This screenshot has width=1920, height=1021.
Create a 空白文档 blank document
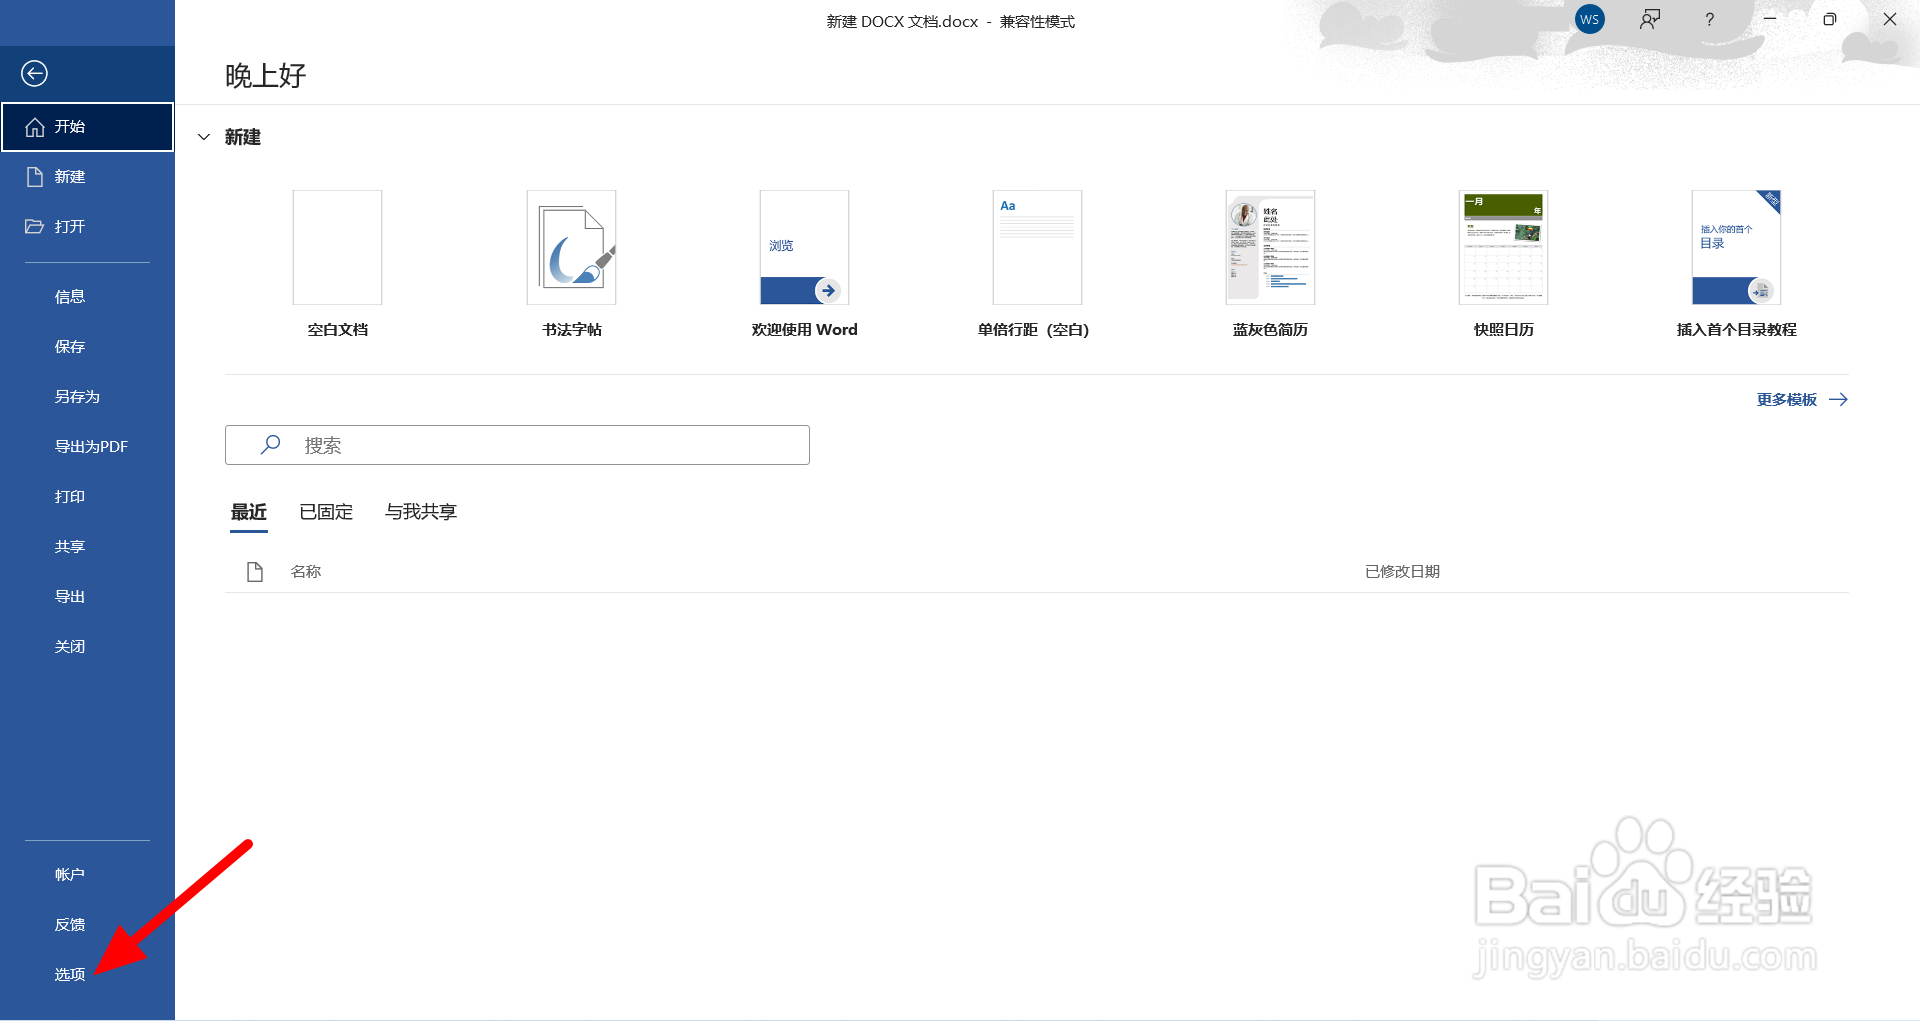tap(337, 265)
